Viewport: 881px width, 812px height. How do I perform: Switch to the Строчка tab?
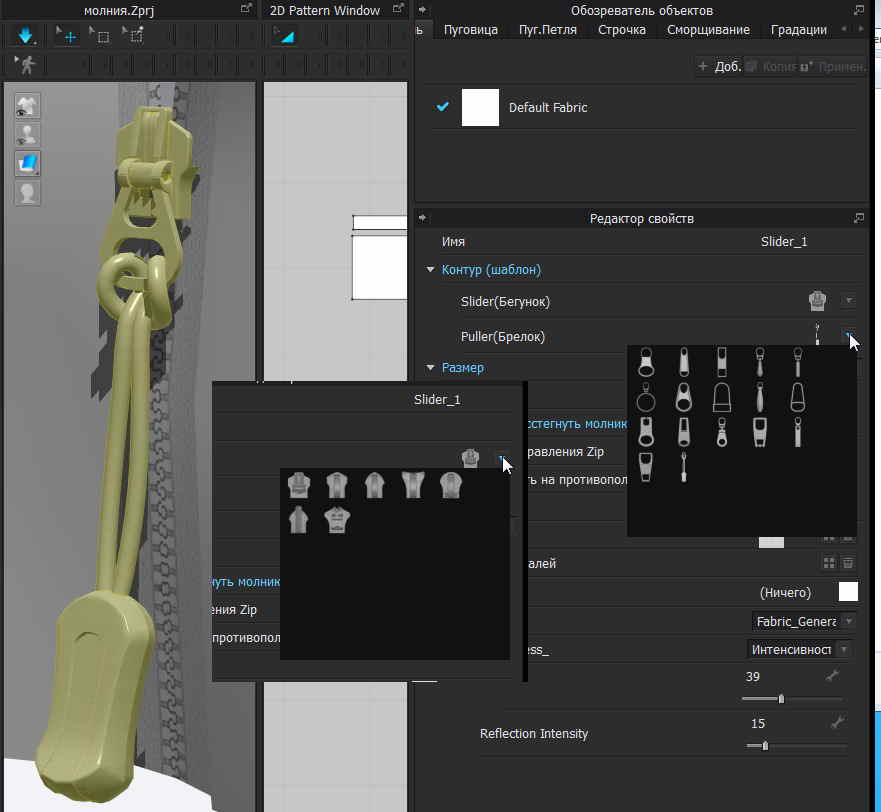(621, 30)
